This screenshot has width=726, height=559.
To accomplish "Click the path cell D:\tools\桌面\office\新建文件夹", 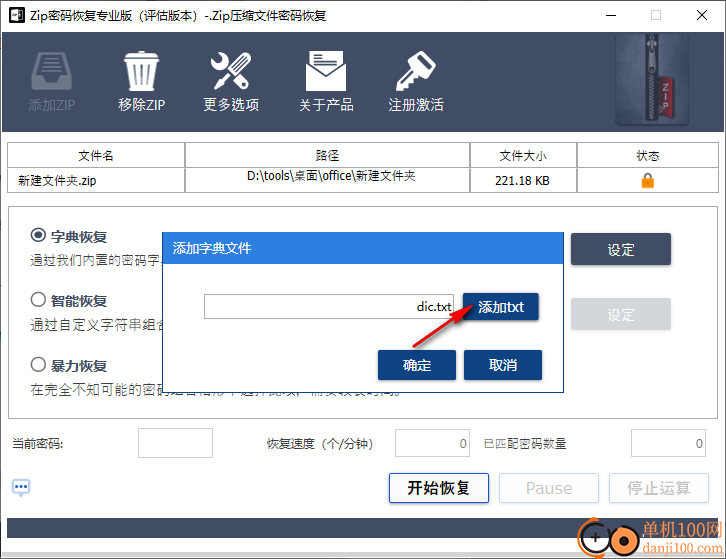I will click(x=327, y=180).
